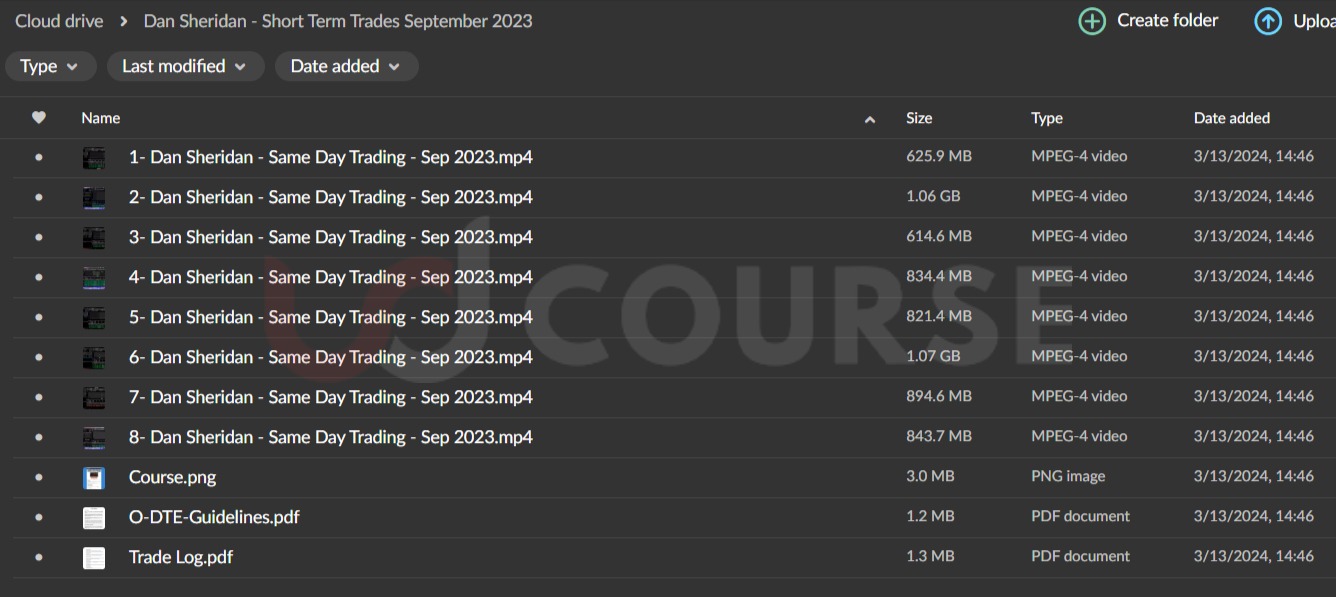Click Dan Sheridan - Short Term Trades breadcrumb
This screenshot has height=597, width=1336.
coord(338,21)
